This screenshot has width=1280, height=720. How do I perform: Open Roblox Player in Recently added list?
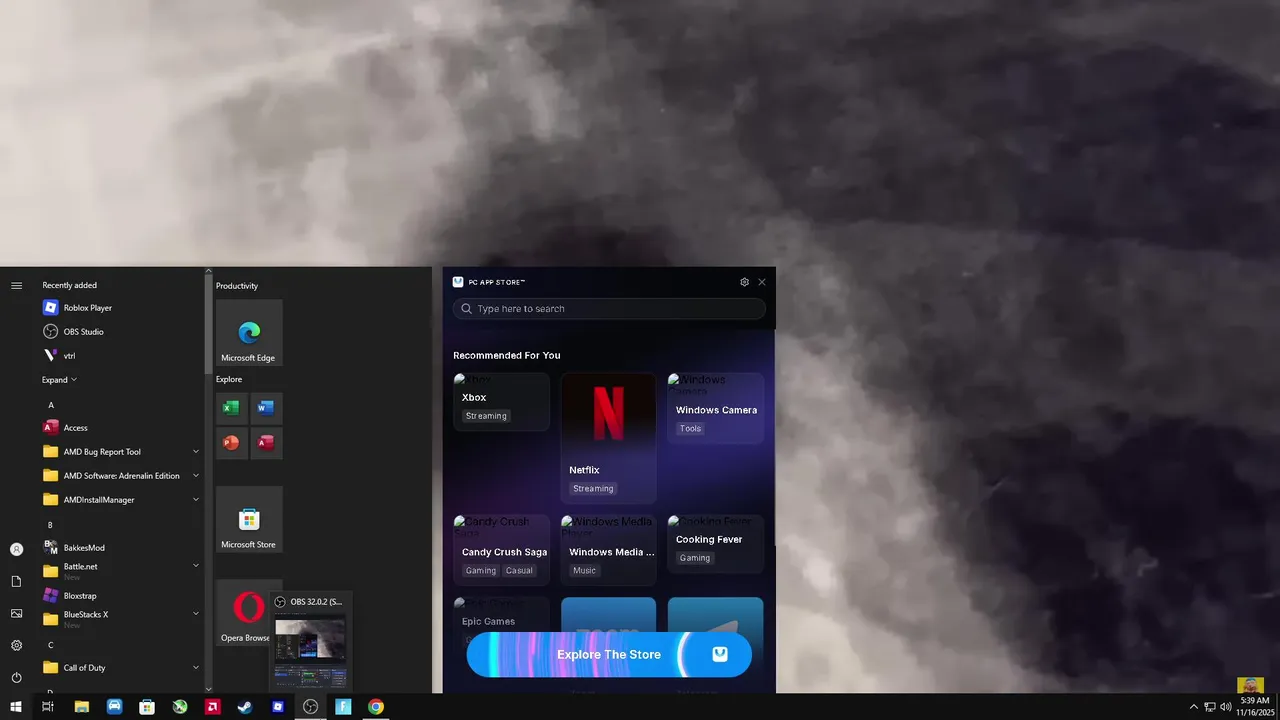(x=120, y=308)
